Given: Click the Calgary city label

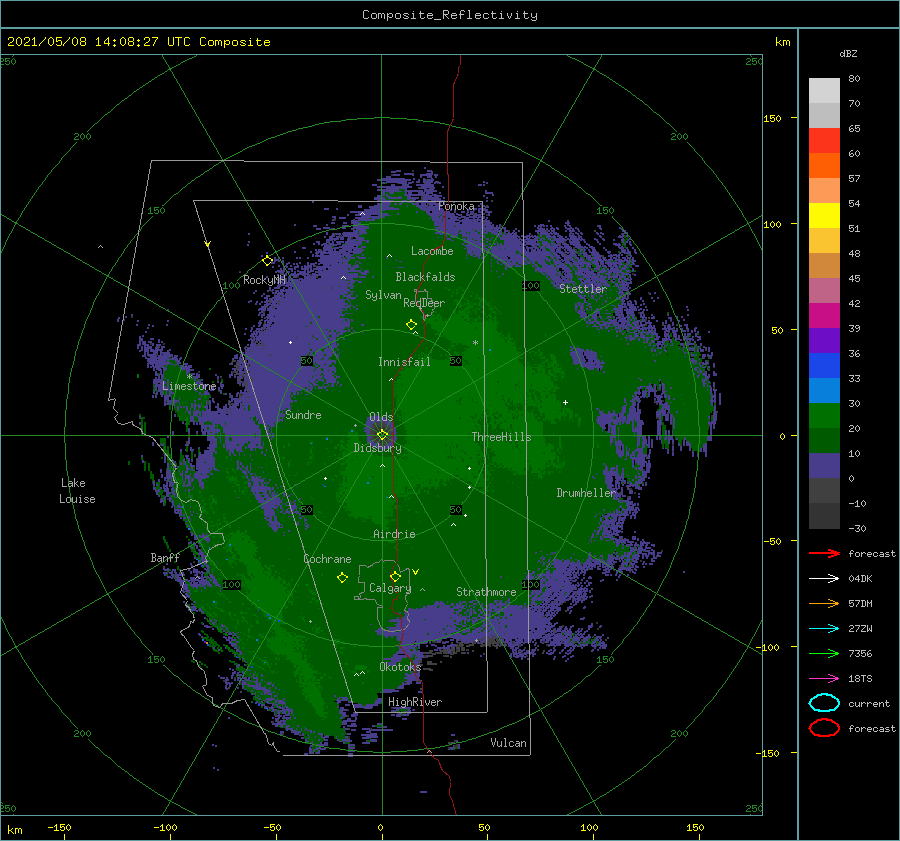Looking at the screenshot, I should 390,588.
